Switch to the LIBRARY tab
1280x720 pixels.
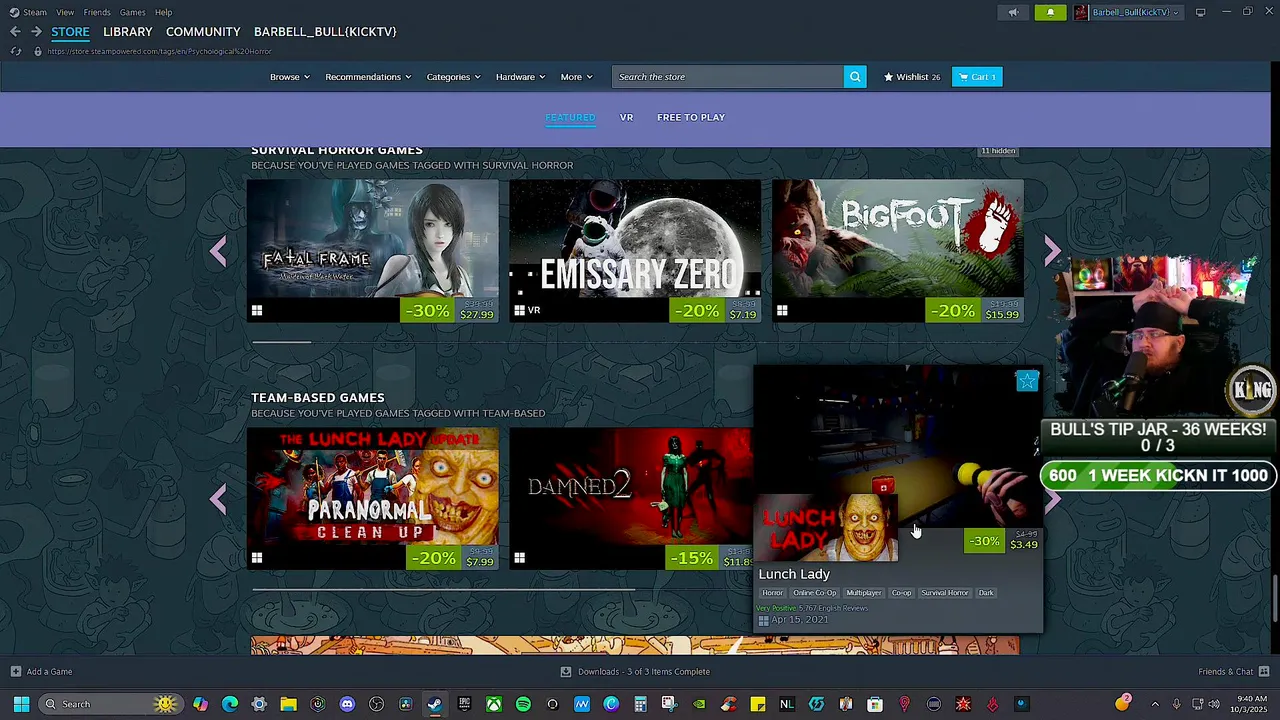tap(128, 32)
